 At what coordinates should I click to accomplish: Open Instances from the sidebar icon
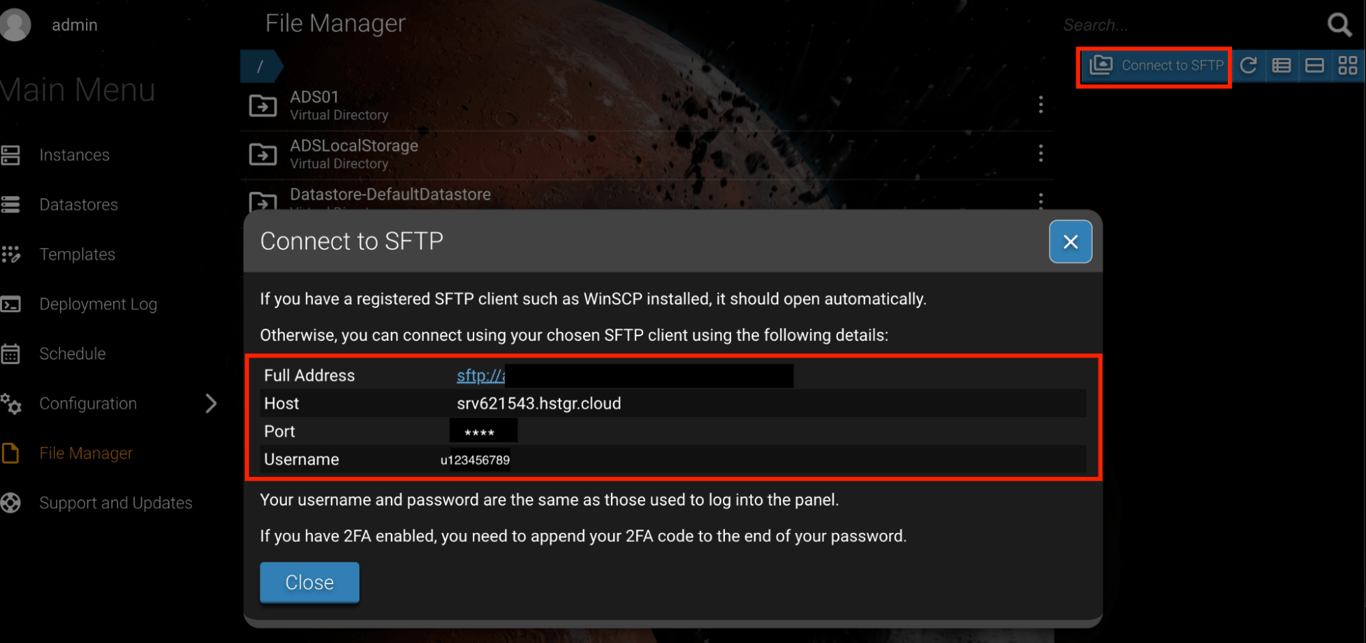click(13, 154)
